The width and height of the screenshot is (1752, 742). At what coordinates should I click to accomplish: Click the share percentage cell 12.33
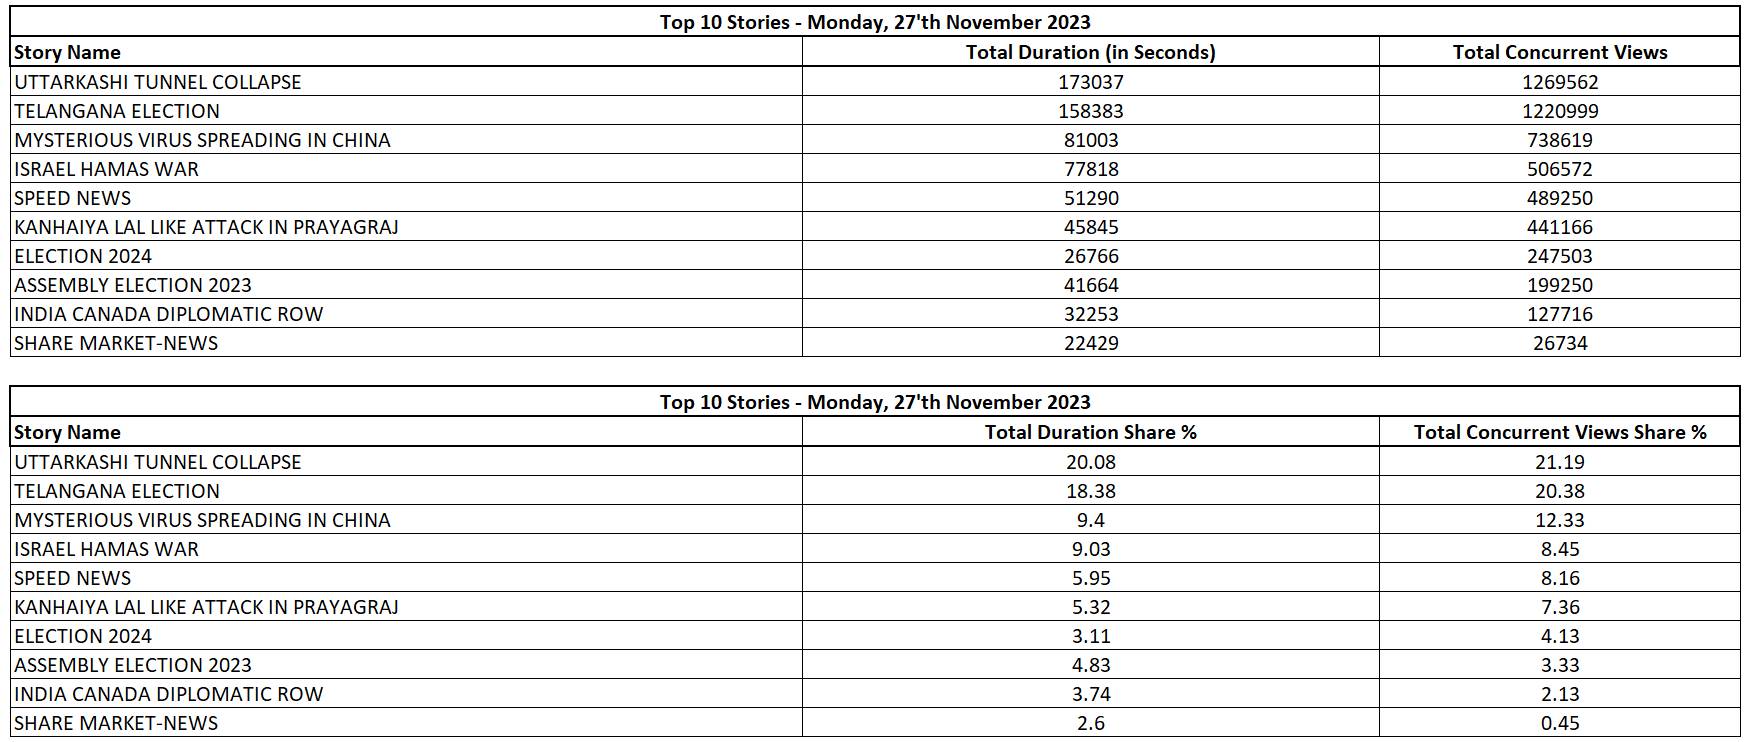[x=1560, y=520]
